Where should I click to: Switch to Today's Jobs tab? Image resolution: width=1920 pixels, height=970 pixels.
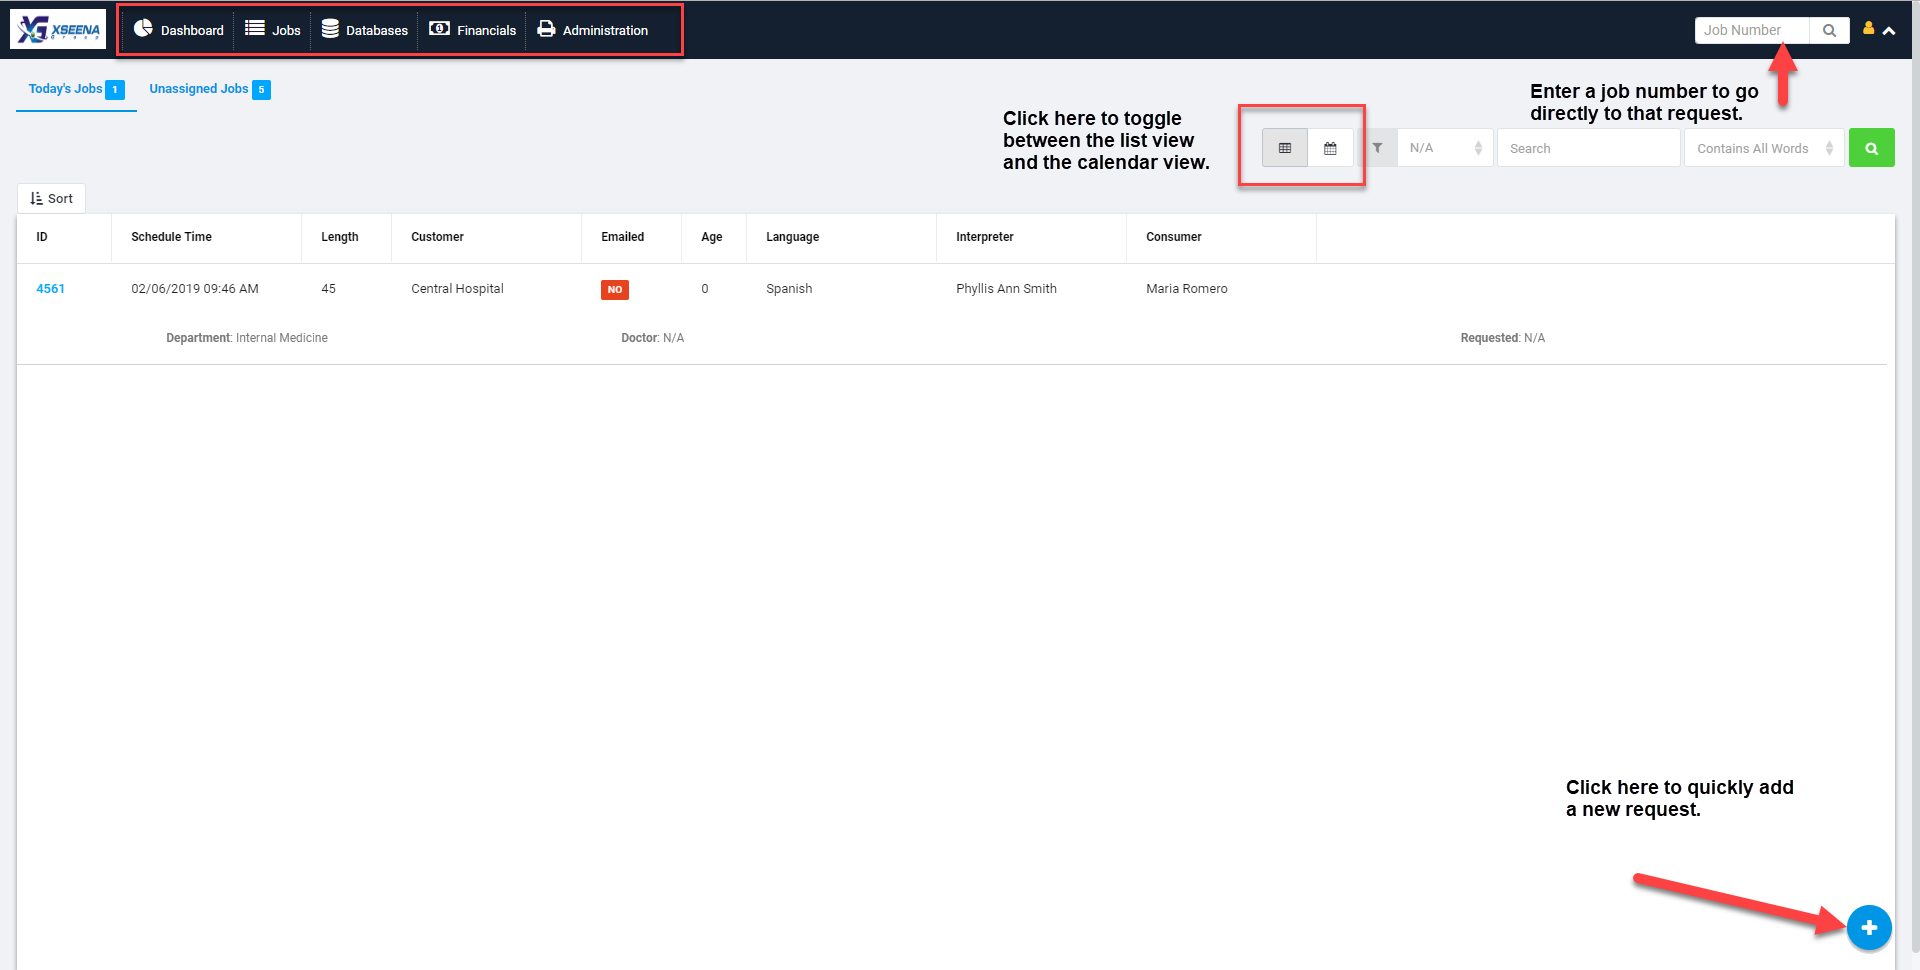click(x=76, y=89)
